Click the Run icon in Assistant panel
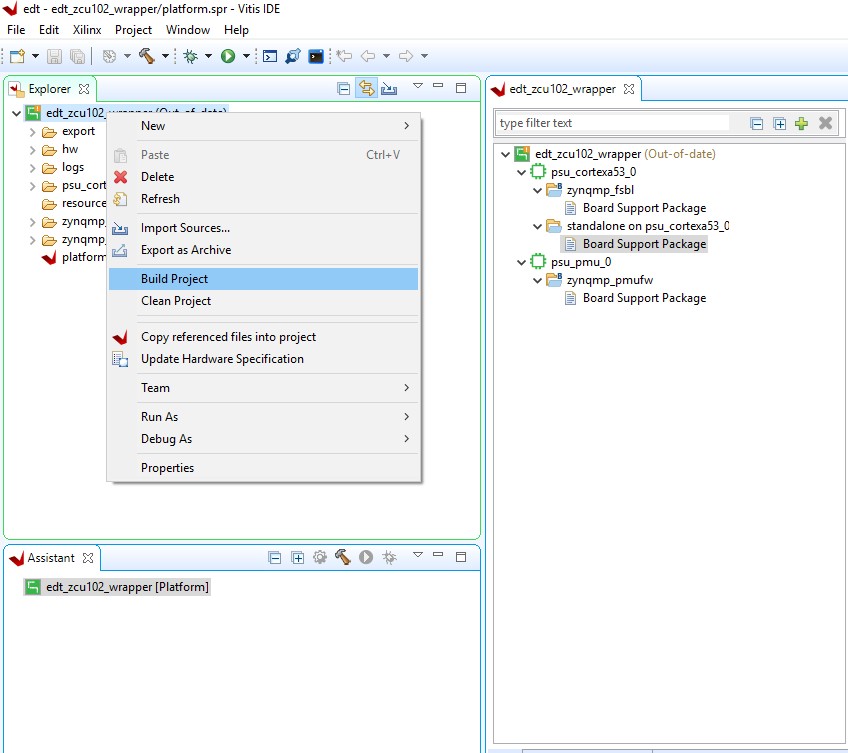This screenshot has width=848, height=753. pyautogui.click(x=366, y=557)
